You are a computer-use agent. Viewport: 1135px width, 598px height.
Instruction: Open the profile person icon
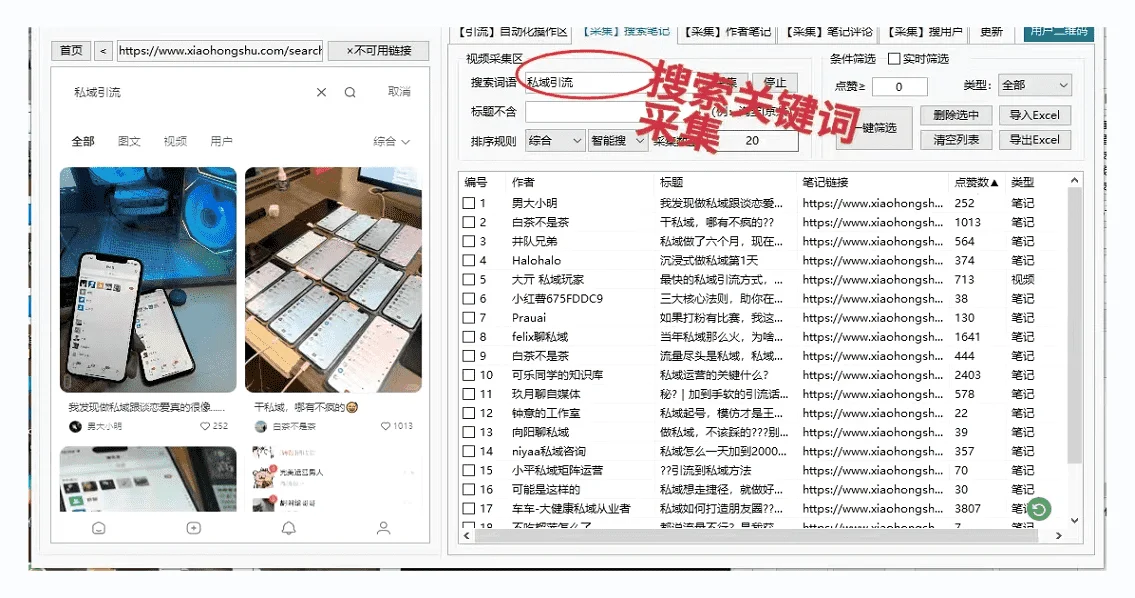(x=383, y=530)
